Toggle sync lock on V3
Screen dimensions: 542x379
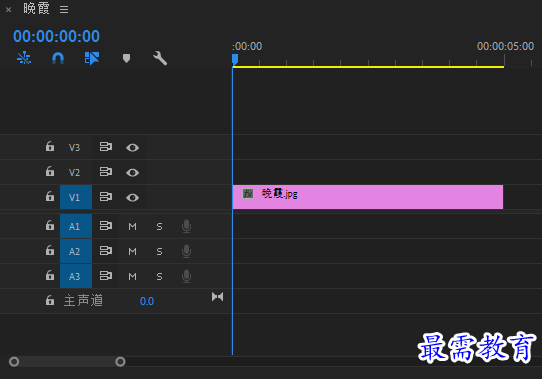[106, 147]
